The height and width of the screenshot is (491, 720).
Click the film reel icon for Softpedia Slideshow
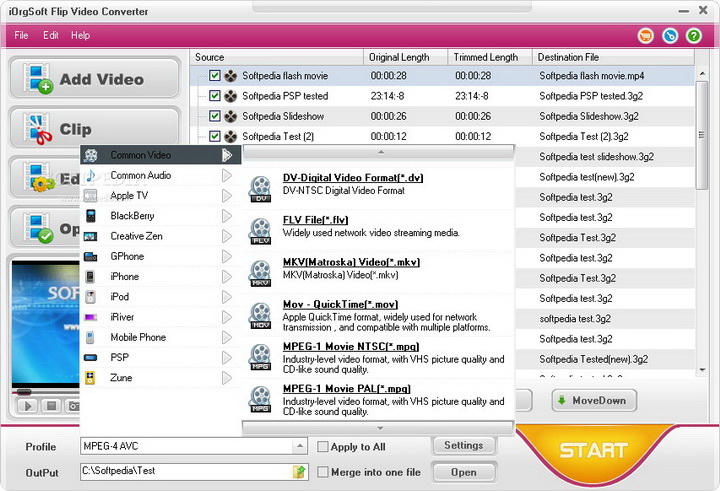tap(231, 116)
